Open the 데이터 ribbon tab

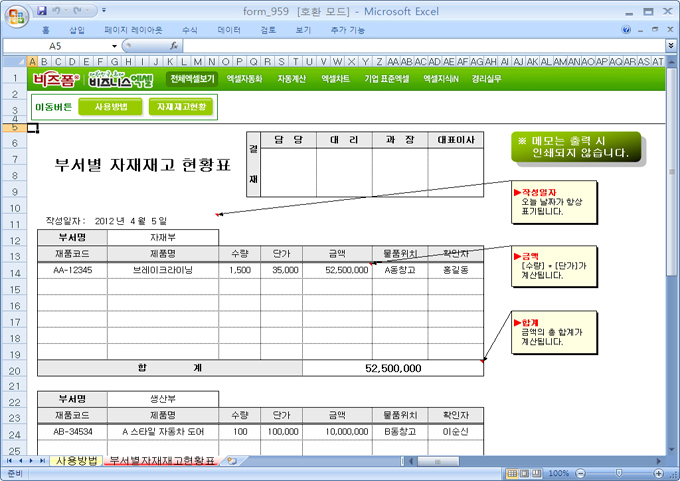(x=229, y=30)
